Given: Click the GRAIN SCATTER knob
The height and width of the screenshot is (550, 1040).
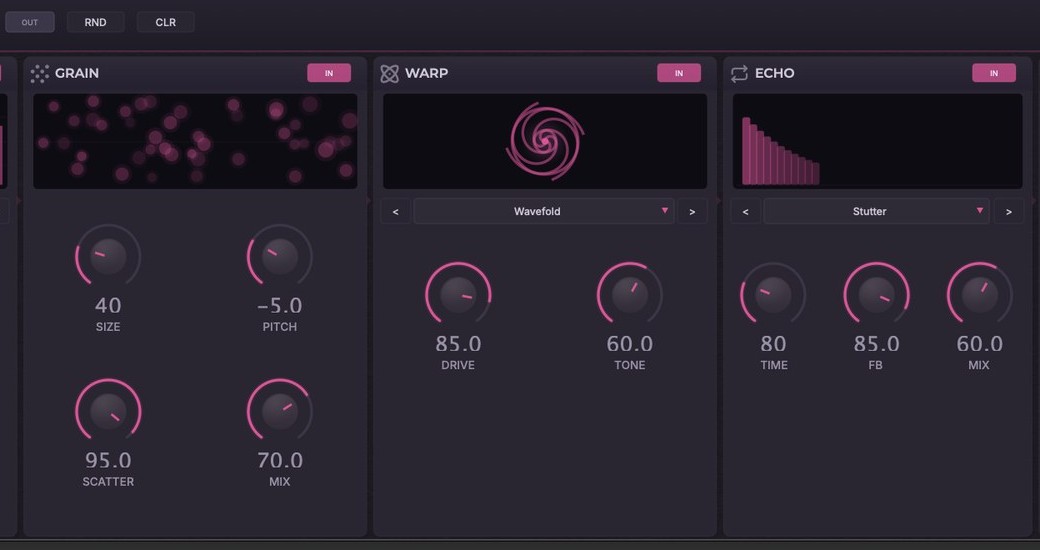Looking at the screenshot, I should 108,411.
